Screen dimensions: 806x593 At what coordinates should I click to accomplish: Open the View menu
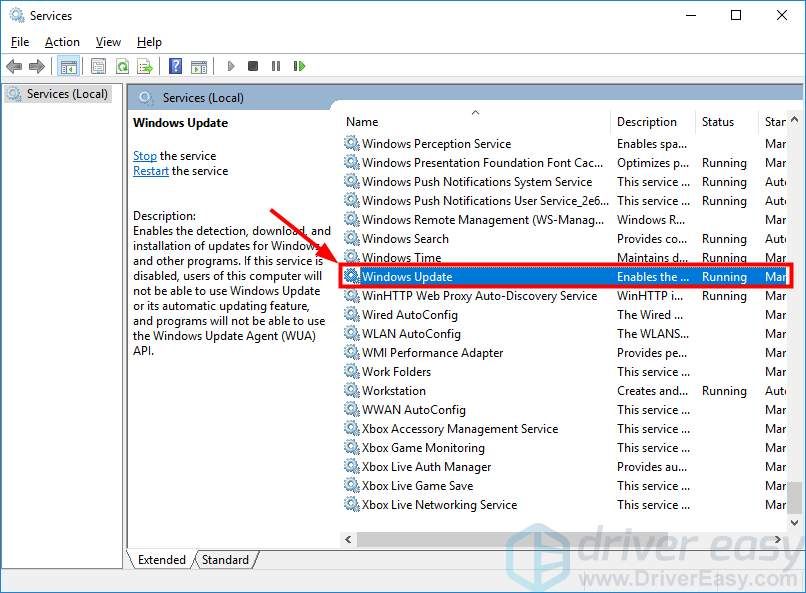tap(108, 42)
